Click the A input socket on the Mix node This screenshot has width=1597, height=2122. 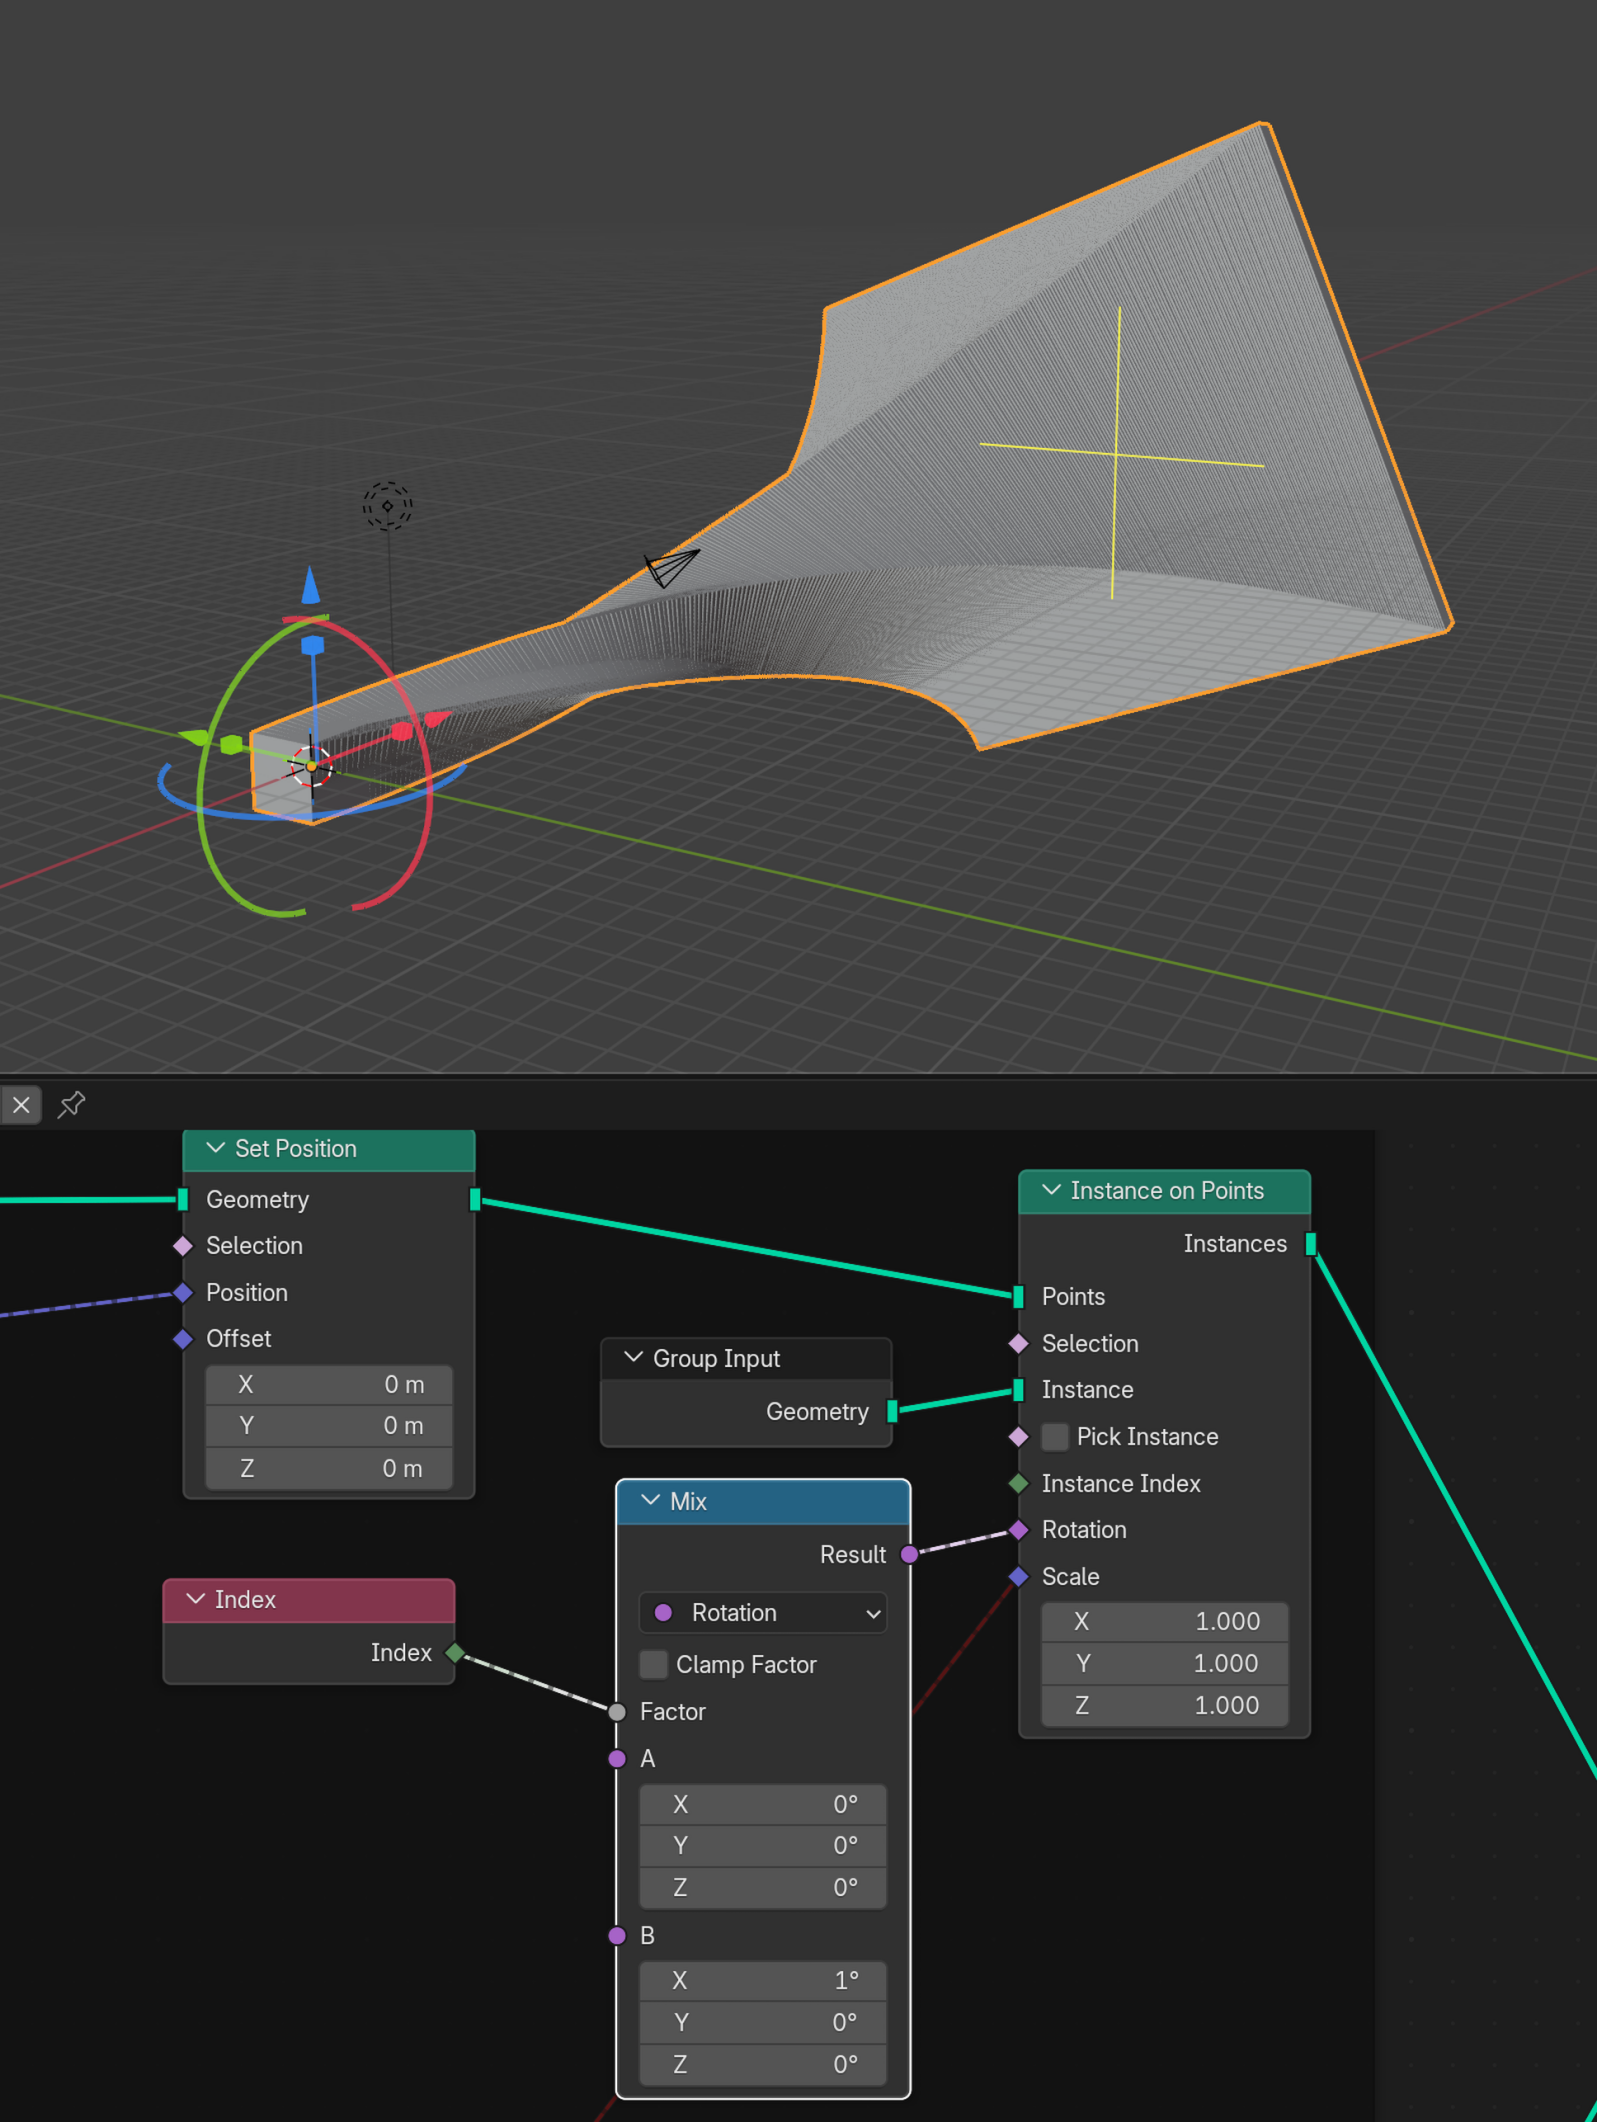tap(617, 1759)
